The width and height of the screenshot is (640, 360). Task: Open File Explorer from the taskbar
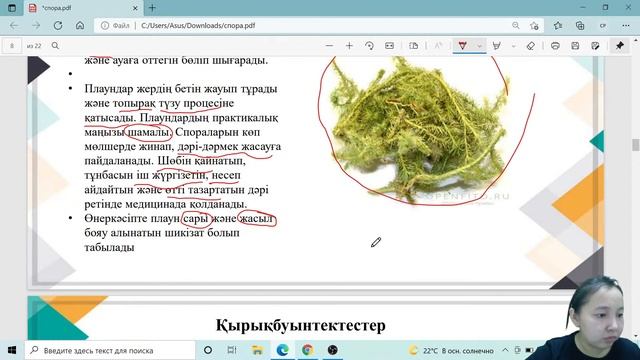tap(257, 350)
